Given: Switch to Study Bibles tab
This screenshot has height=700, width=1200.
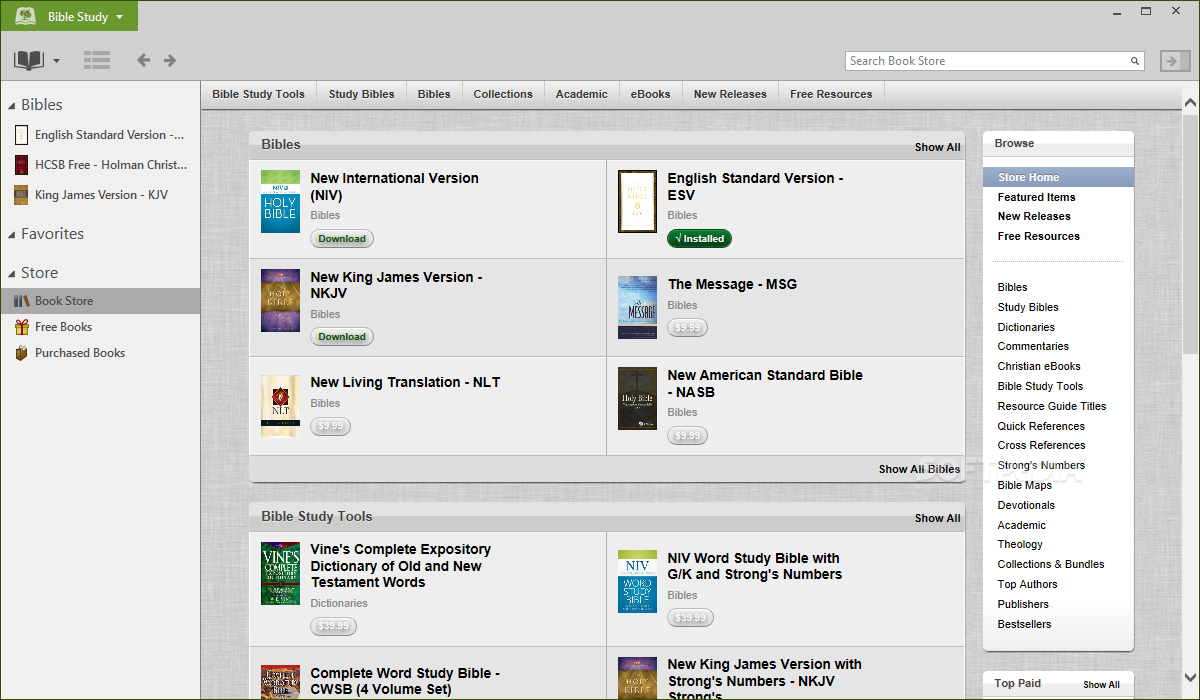Looking at the screenshot, I should click(x=361, y=94).
